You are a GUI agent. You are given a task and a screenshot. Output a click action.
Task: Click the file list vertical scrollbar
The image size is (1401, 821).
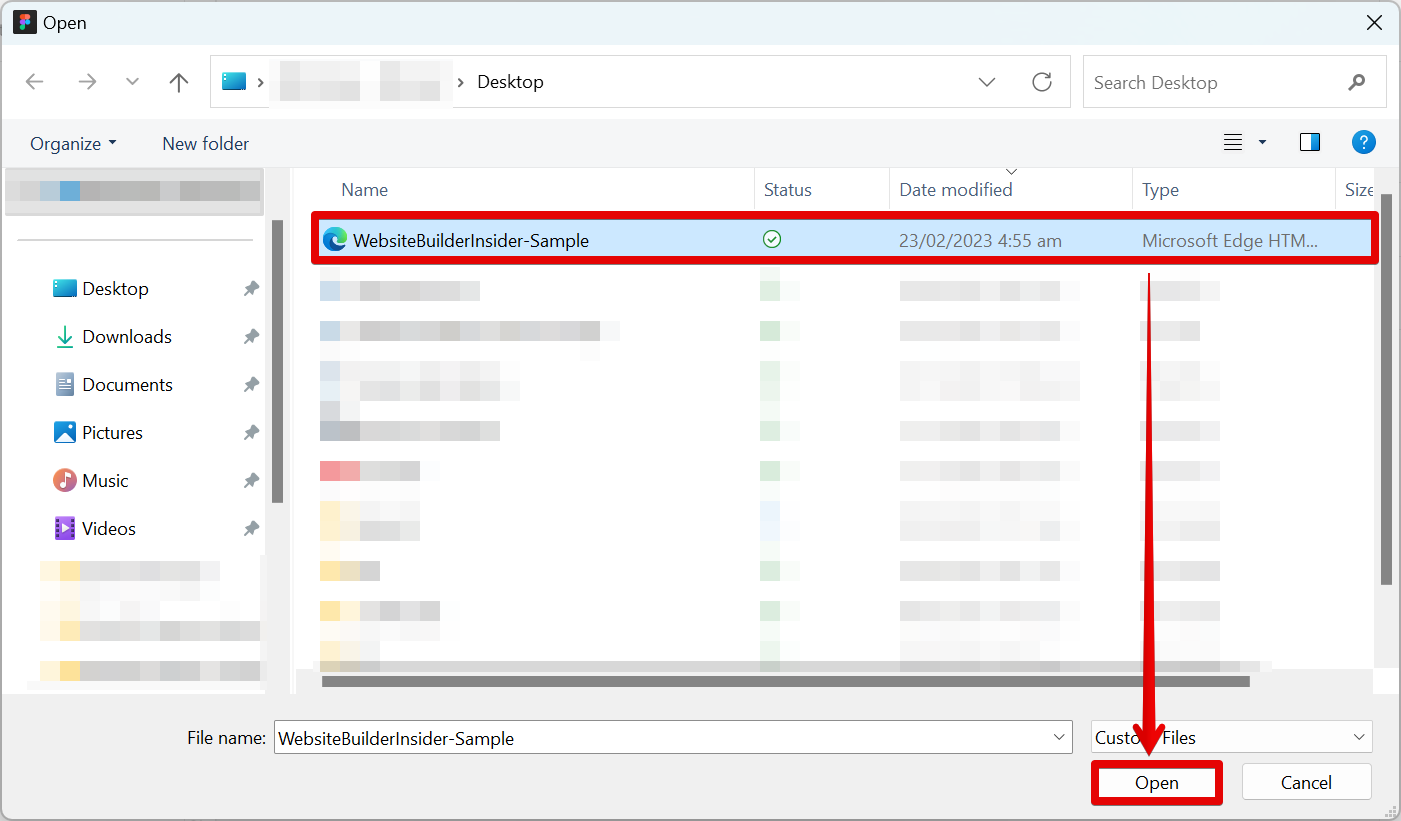pyautogui.click(x=1386, y=390)
